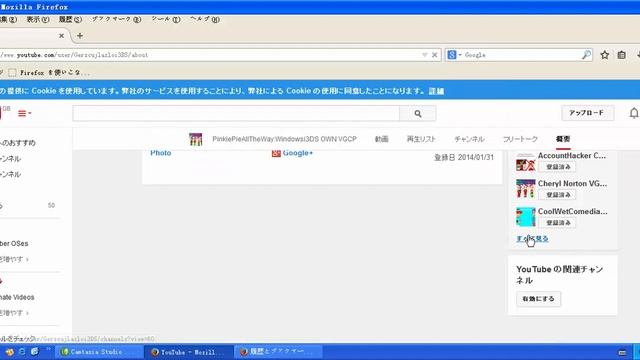Open Google search engine dropdown
The width and height of the screenshot is (640, 360).
point(453,55)
